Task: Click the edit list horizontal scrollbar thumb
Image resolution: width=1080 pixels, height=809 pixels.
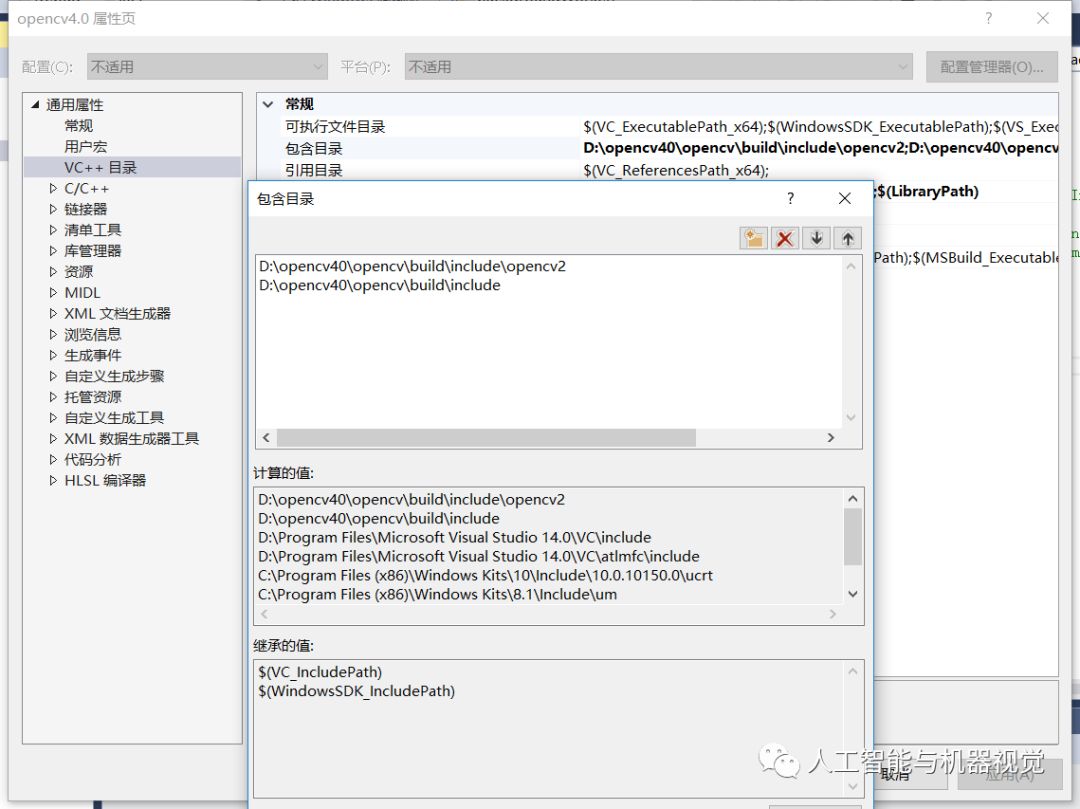Action: point(486,438)
